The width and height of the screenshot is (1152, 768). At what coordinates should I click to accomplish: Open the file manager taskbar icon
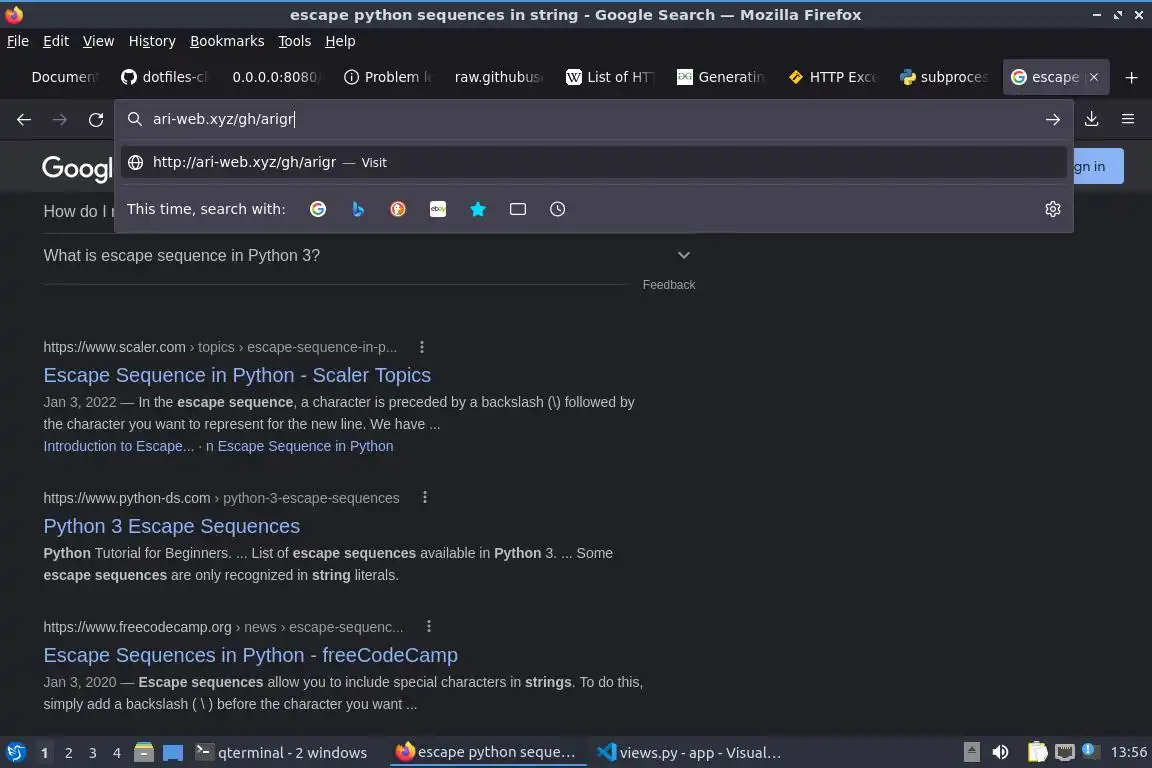click(x=144, y=752)
